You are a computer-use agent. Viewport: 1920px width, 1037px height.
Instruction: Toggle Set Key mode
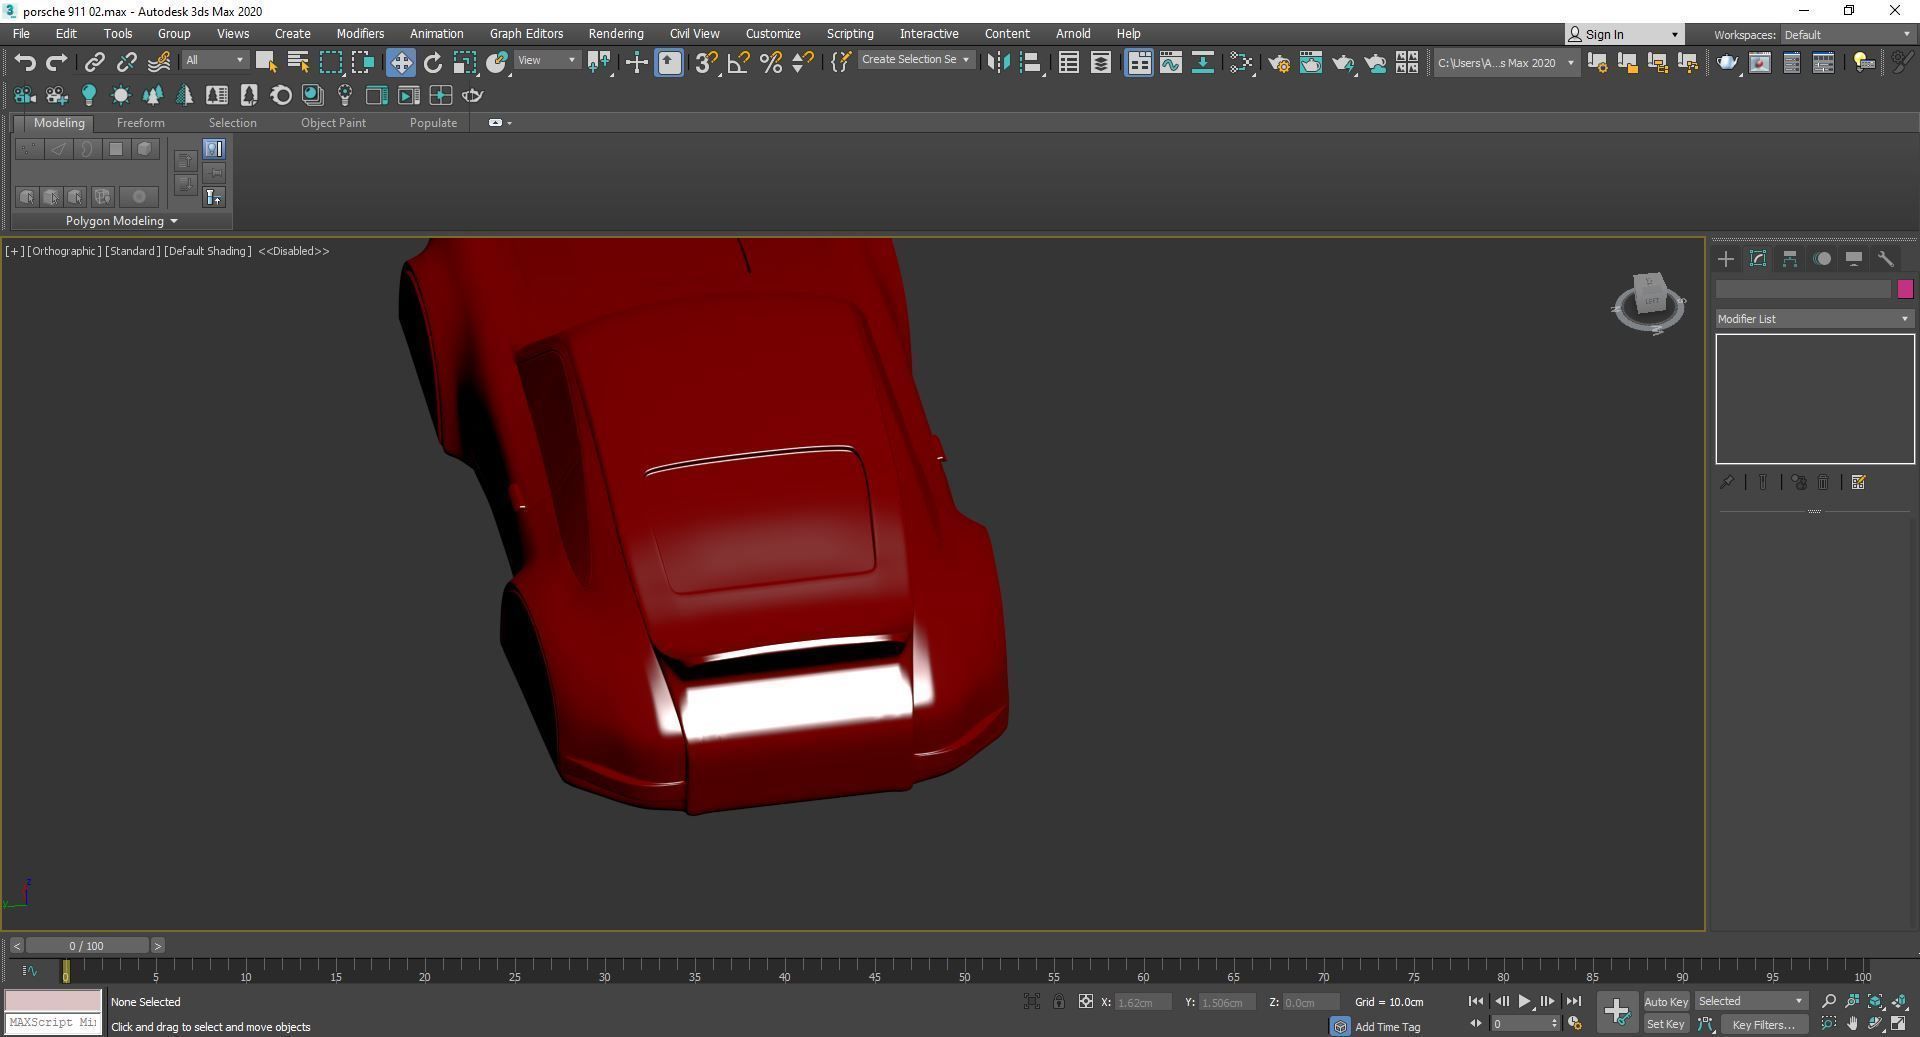click(1666, 1024)
